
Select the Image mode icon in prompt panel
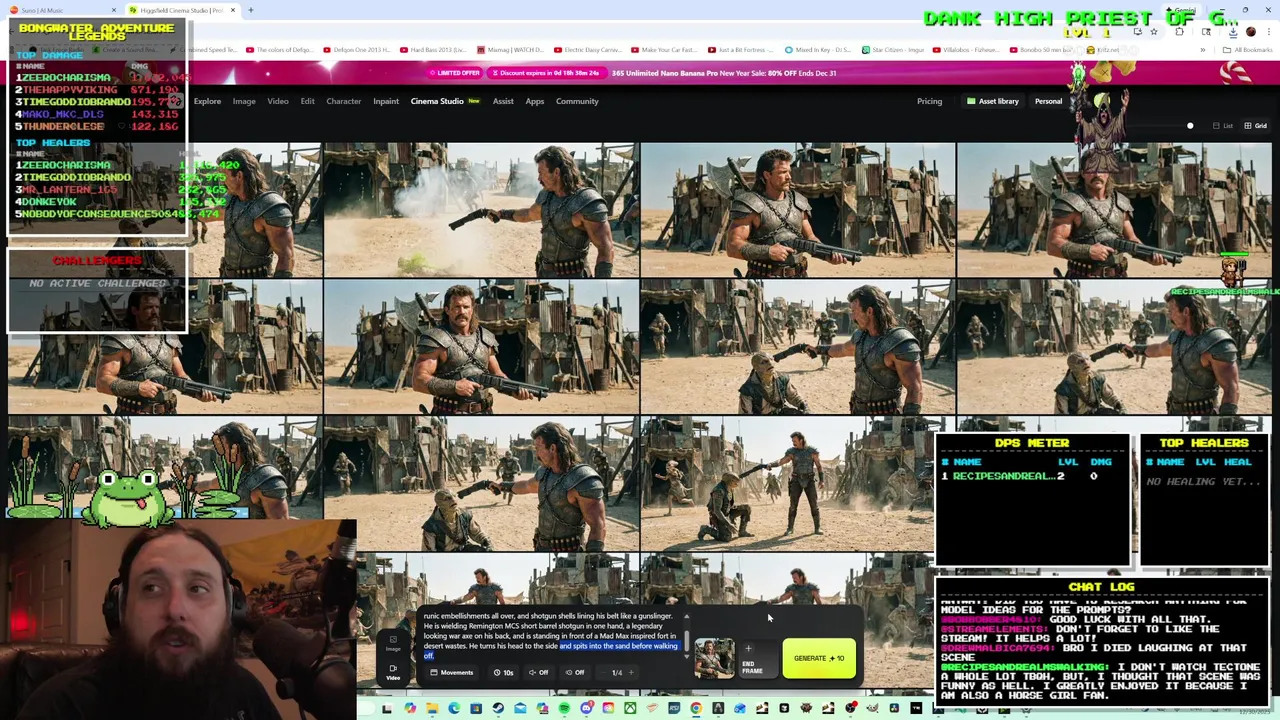point(393,643)
